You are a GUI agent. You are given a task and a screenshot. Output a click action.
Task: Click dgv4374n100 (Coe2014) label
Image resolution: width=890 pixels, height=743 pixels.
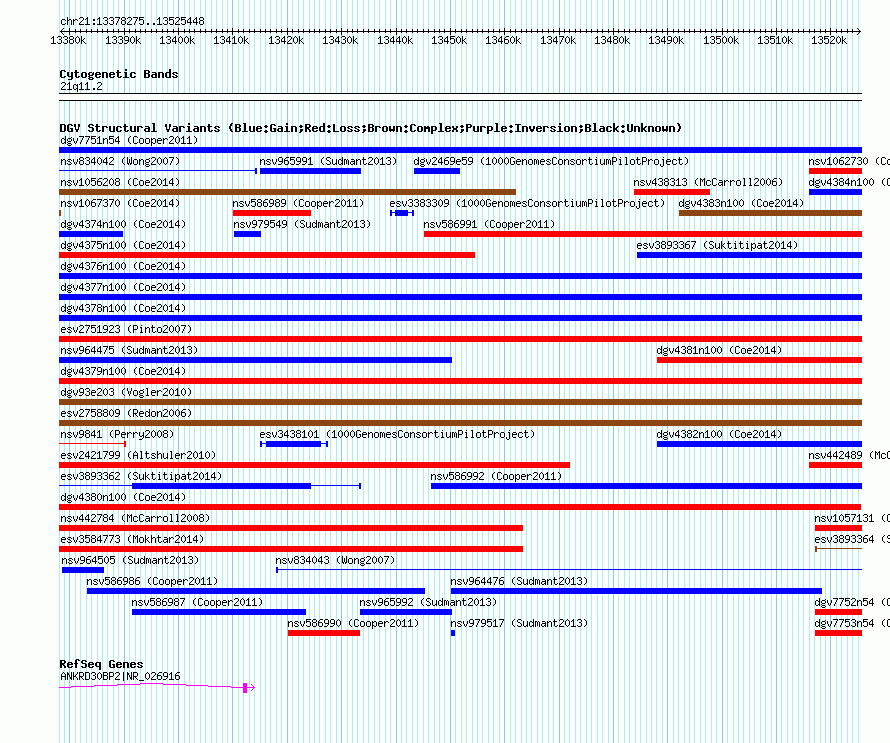pyautogui.click(x=123, y=224)
